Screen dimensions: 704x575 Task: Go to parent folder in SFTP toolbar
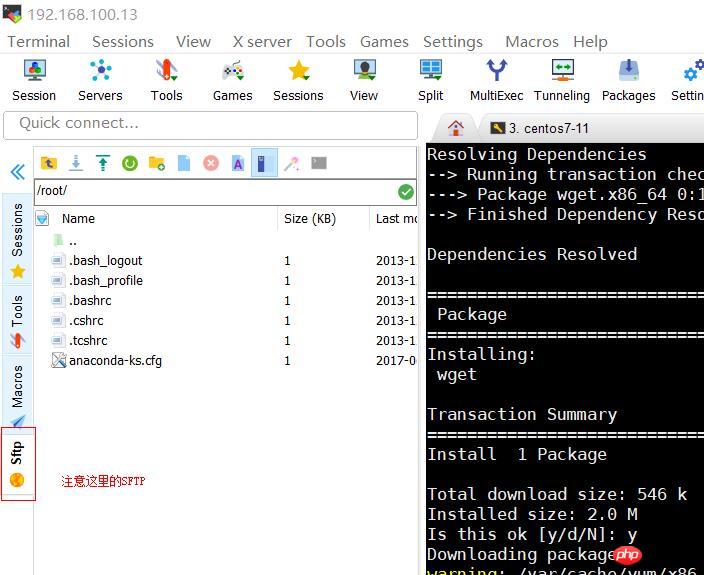pyautogui.click(x=48, y=163)
